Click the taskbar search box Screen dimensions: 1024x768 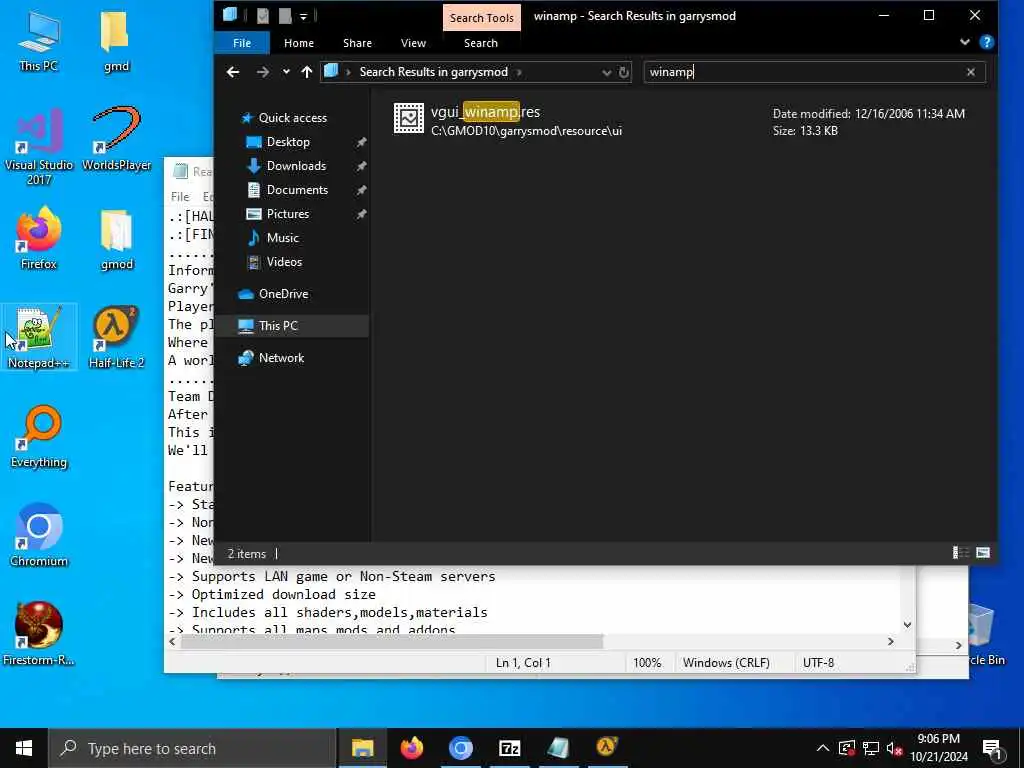192,748
